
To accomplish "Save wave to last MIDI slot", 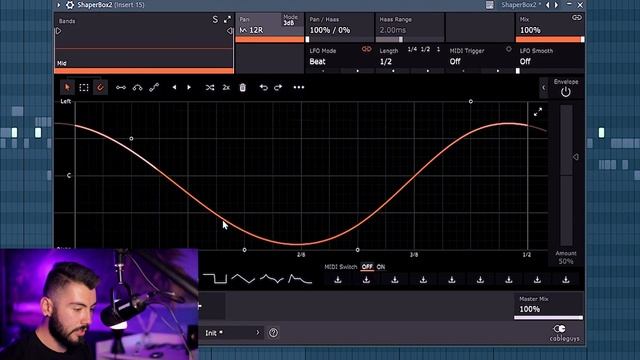I will point(566,280).
